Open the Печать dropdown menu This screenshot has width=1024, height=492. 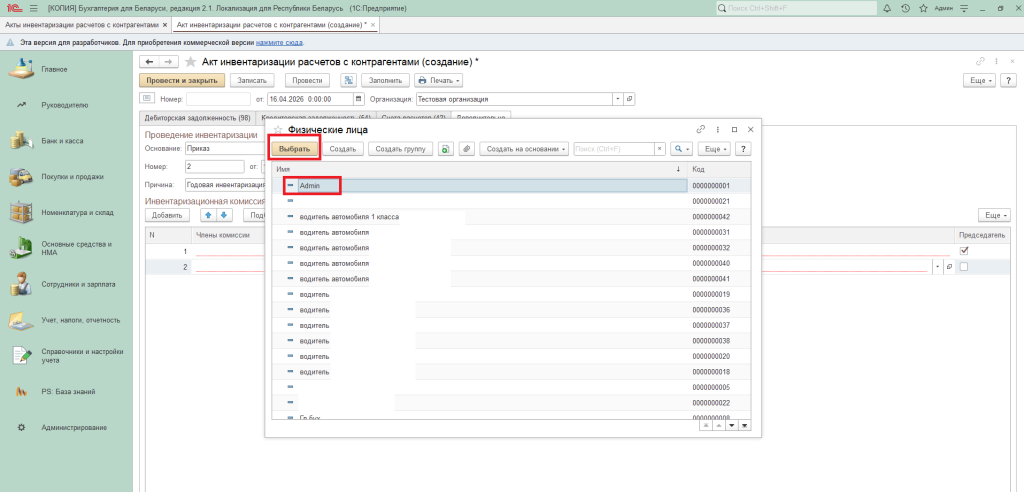coord(438,80)
